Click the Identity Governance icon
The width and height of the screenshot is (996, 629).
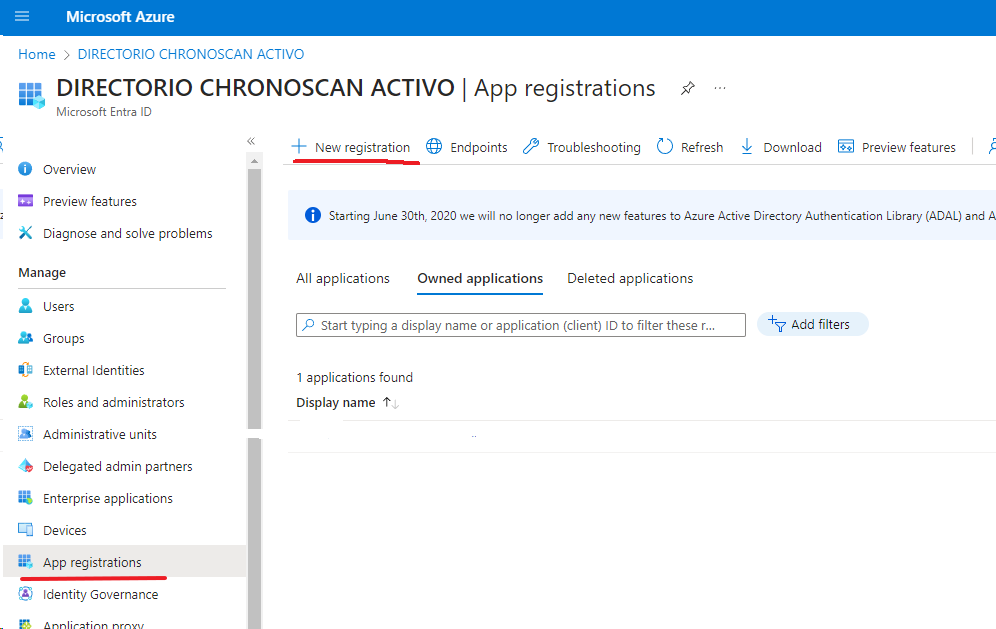pyautogui.click(x=25, y=593)
